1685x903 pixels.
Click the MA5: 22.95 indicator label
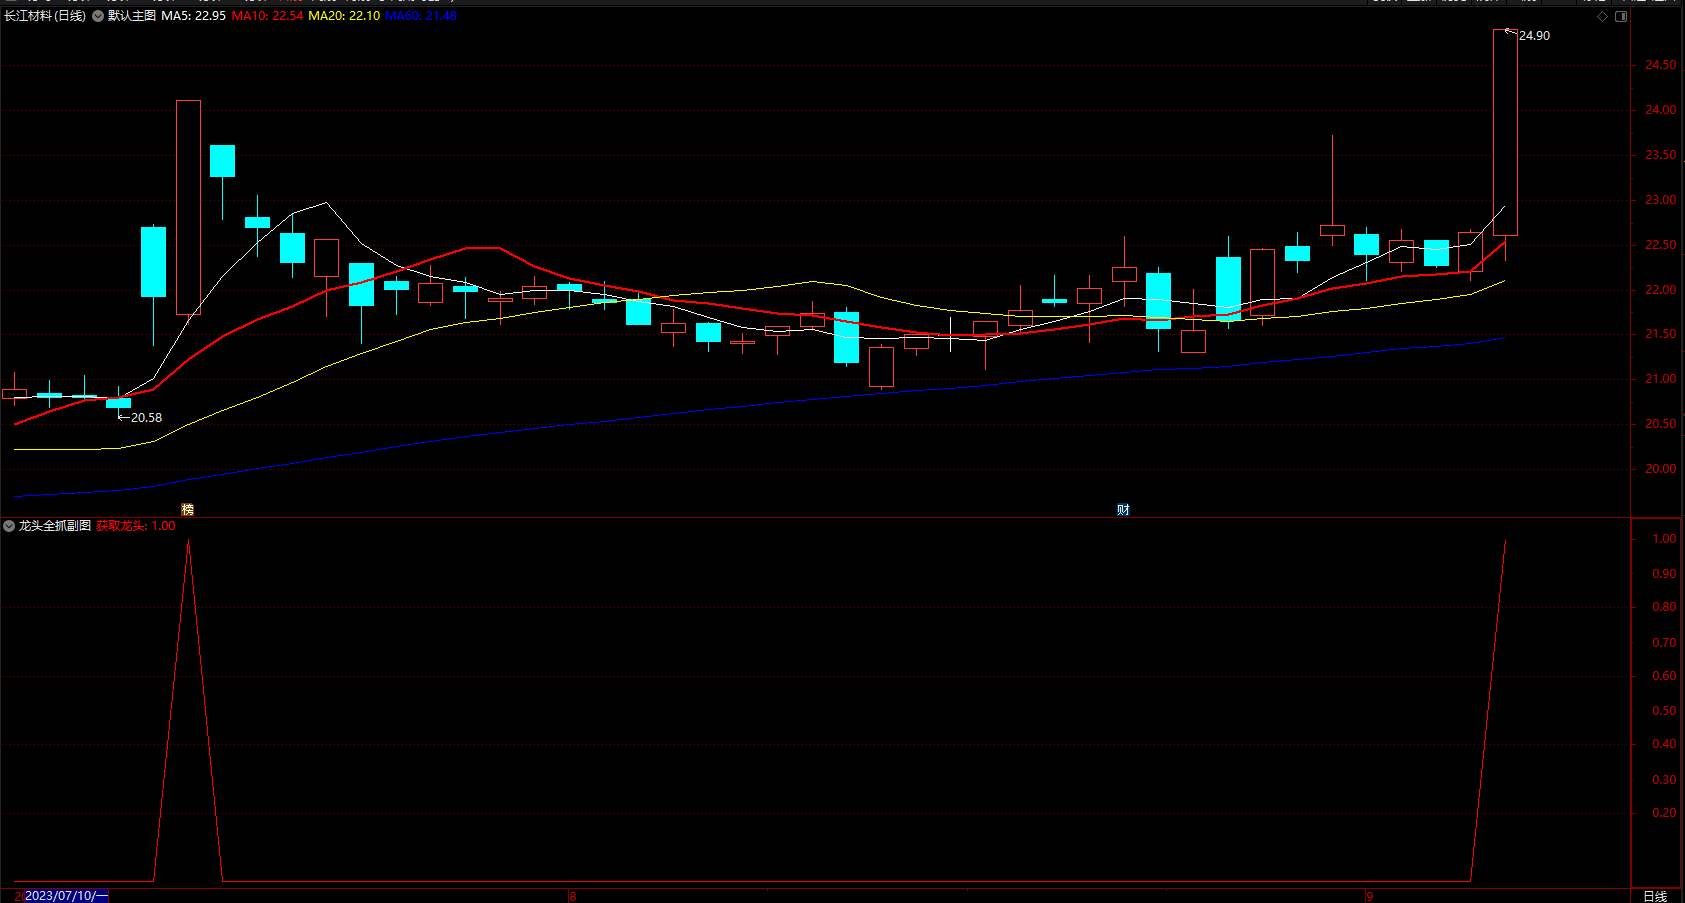pyautogui.click(x=193, y=16)
